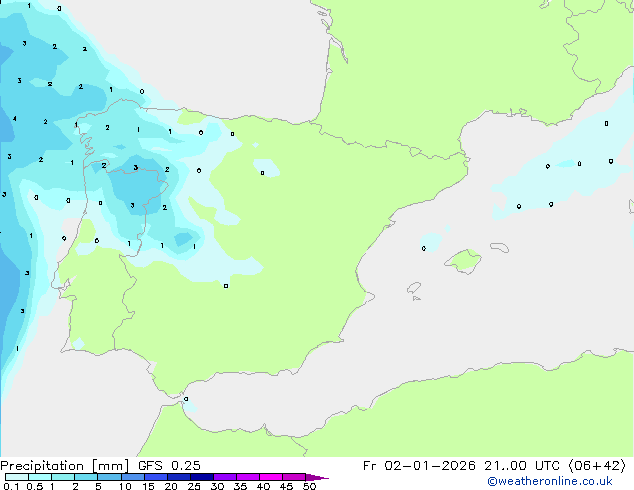Click the '4' precipitation value on map
The height and width of the screenshot is (490, 634).
click(15, 118)
